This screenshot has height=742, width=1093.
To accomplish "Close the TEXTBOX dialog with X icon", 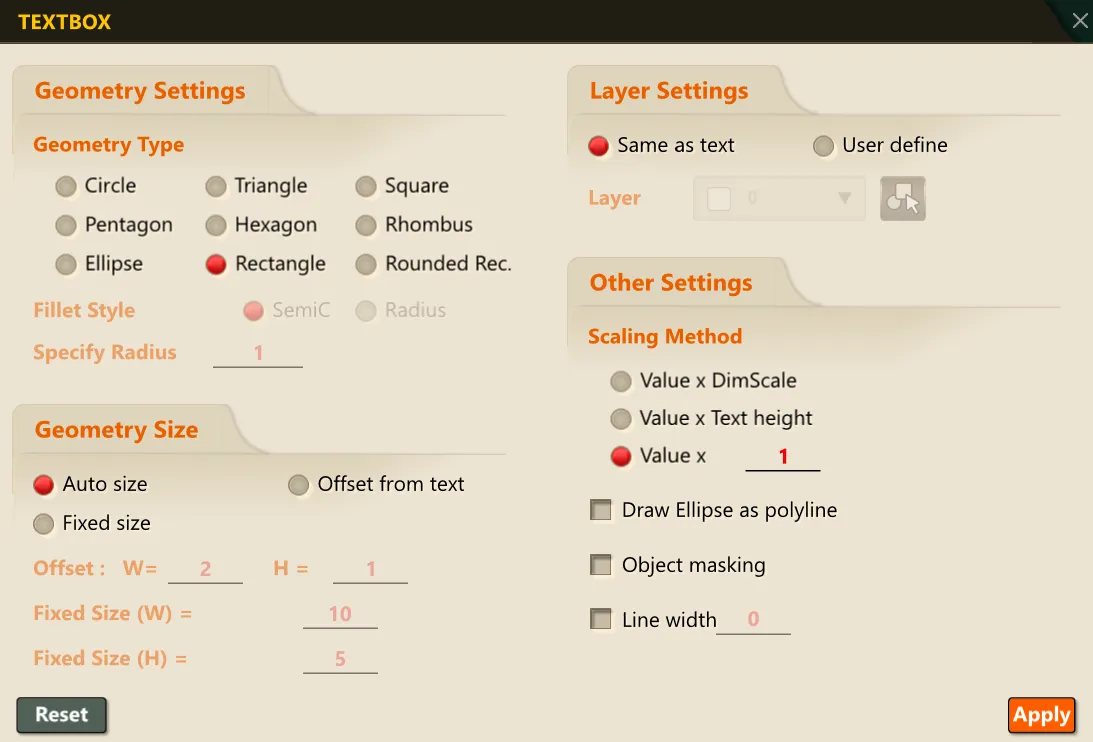I will pos(1080,21).
